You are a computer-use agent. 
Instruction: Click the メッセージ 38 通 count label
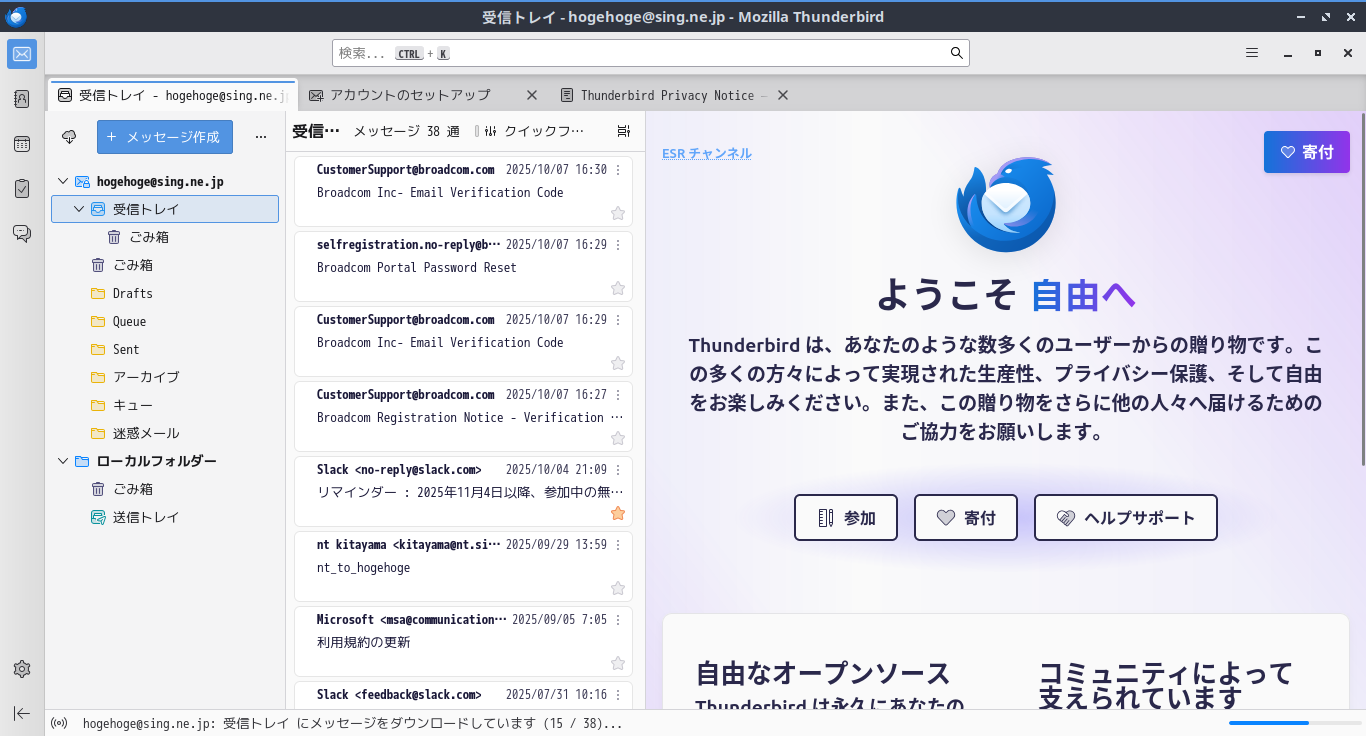point(406,131)
